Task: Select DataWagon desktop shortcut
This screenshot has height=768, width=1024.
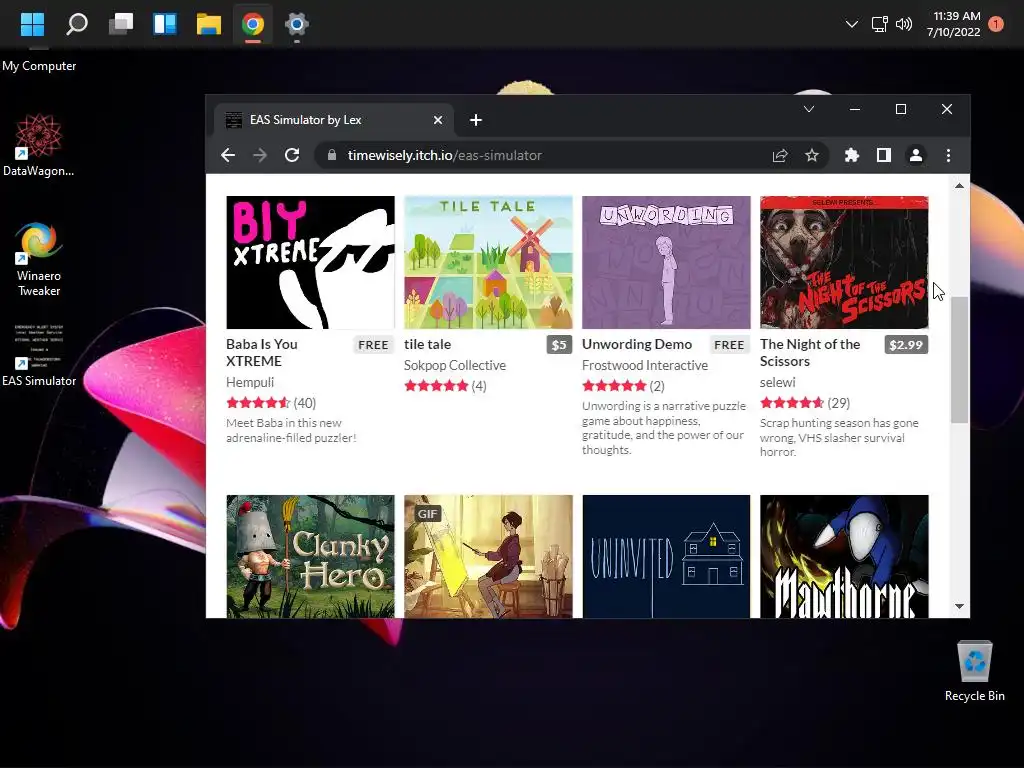Action: click(x=39, y=145)
